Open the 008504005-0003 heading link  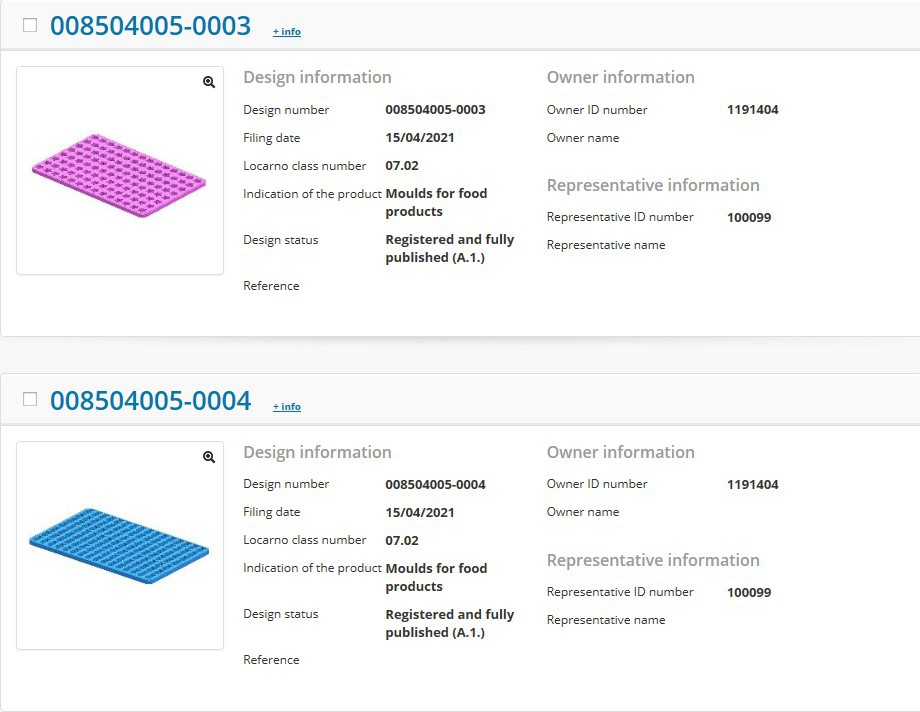click(x=150, y=26)
